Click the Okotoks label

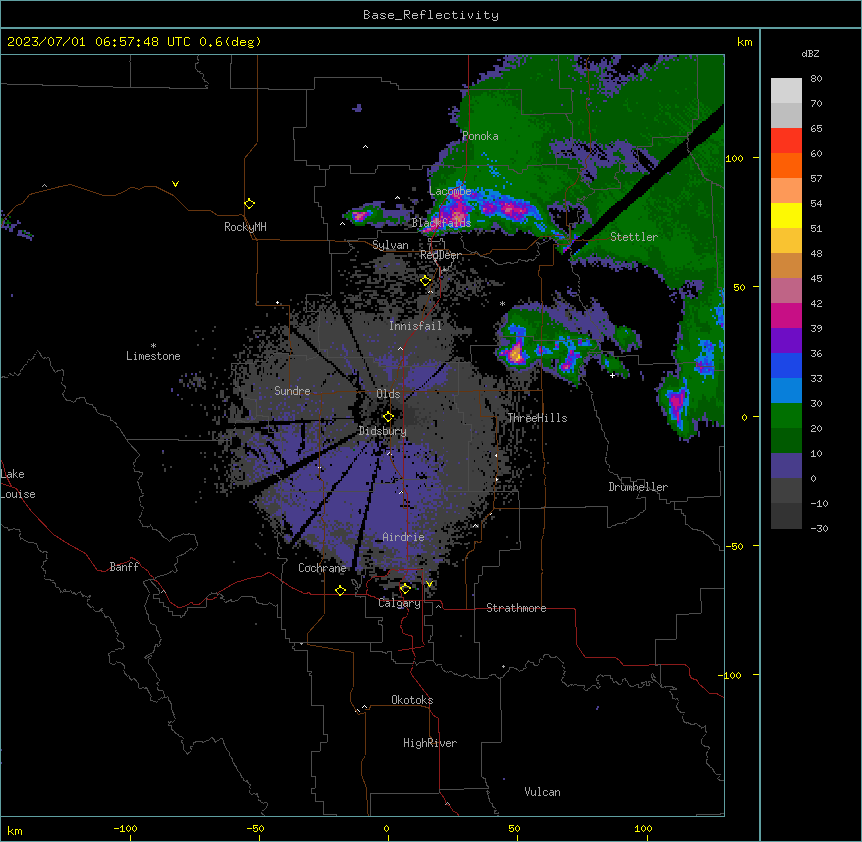coord(412,700)
